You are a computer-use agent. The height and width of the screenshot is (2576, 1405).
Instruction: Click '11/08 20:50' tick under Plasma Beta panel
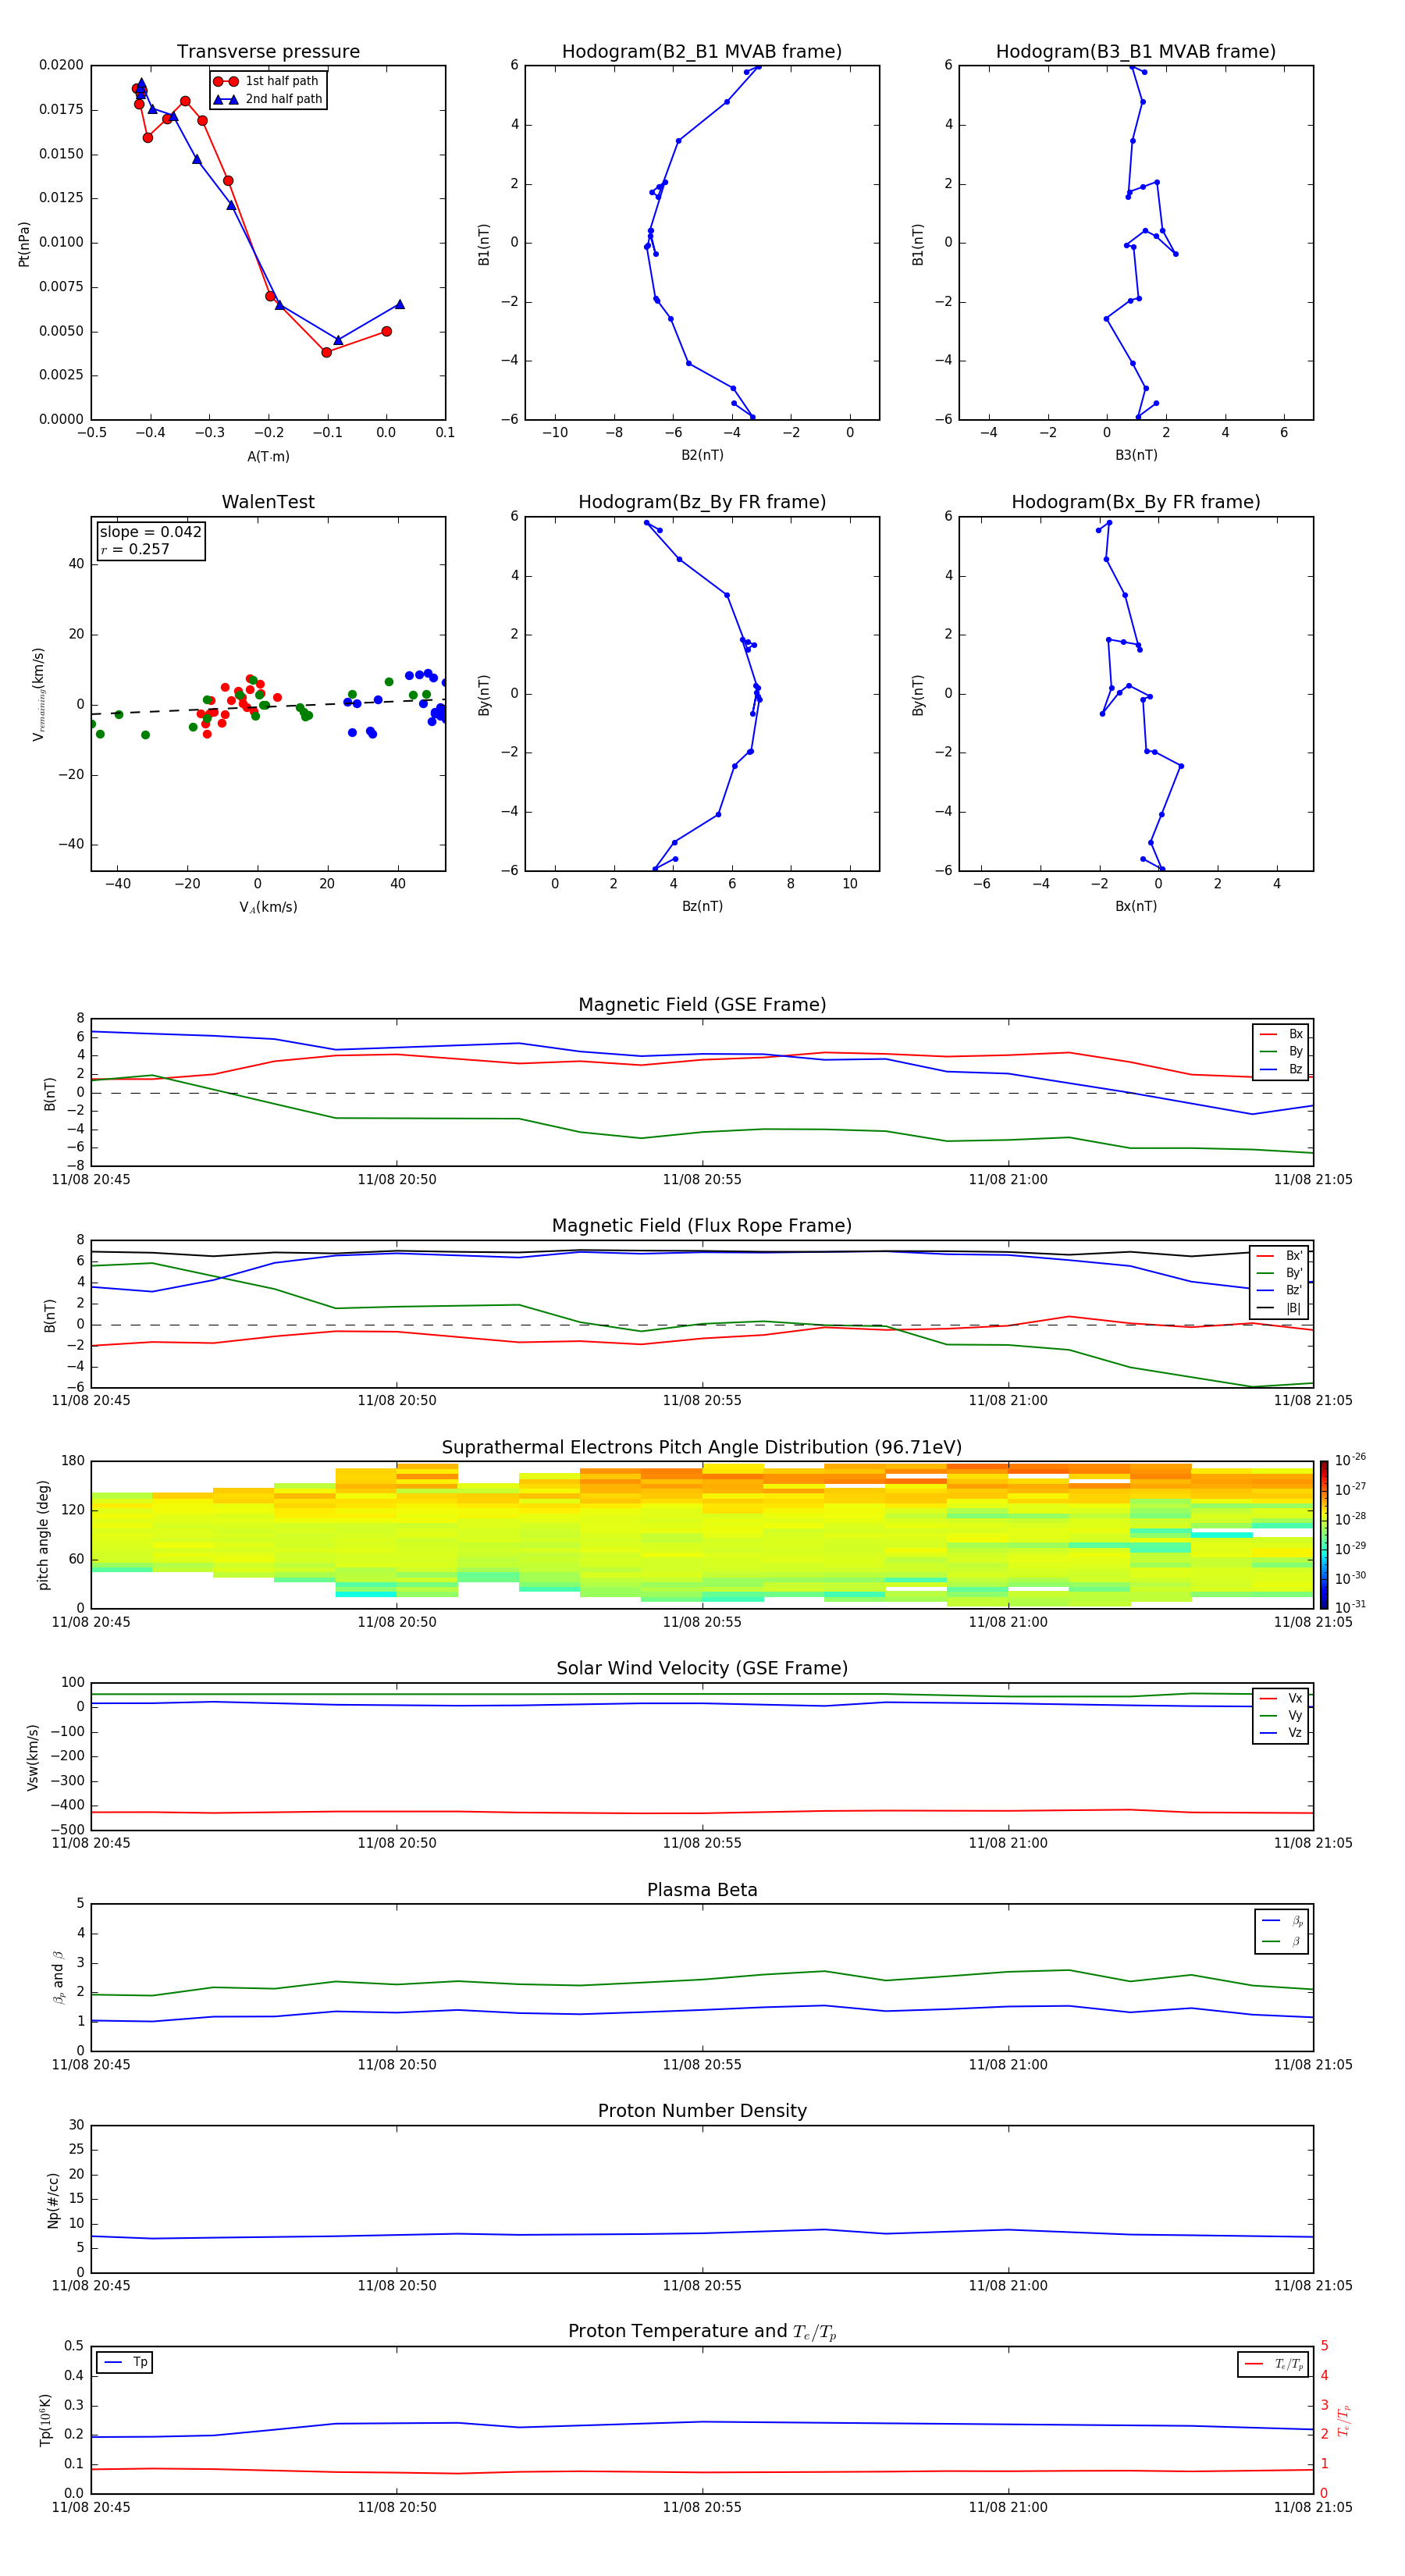coord(397,2065)
